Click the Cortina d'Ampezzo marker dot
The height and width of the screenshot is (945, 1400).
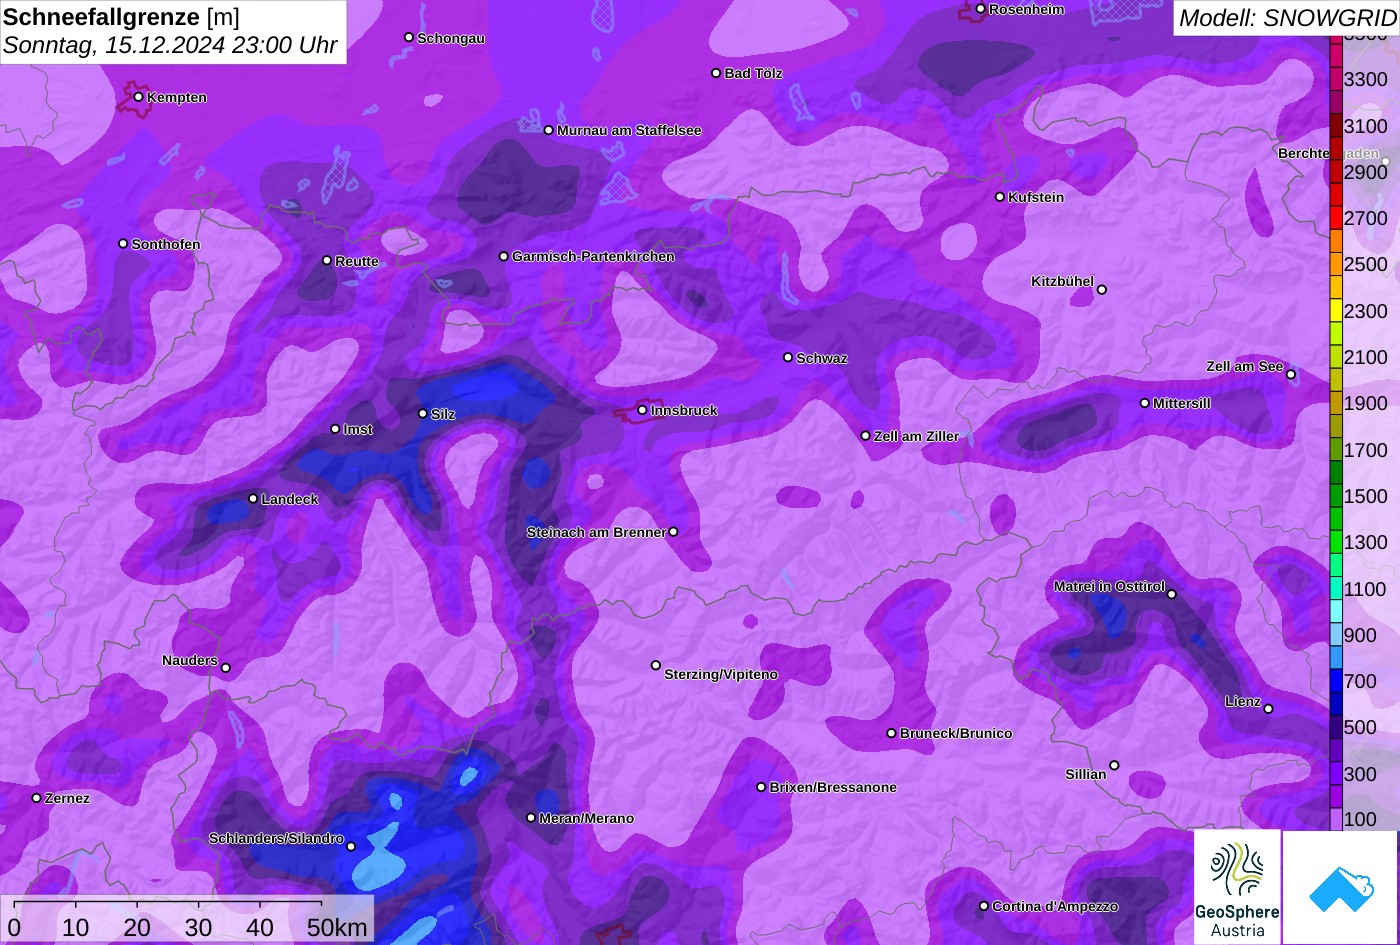point(984,906)
